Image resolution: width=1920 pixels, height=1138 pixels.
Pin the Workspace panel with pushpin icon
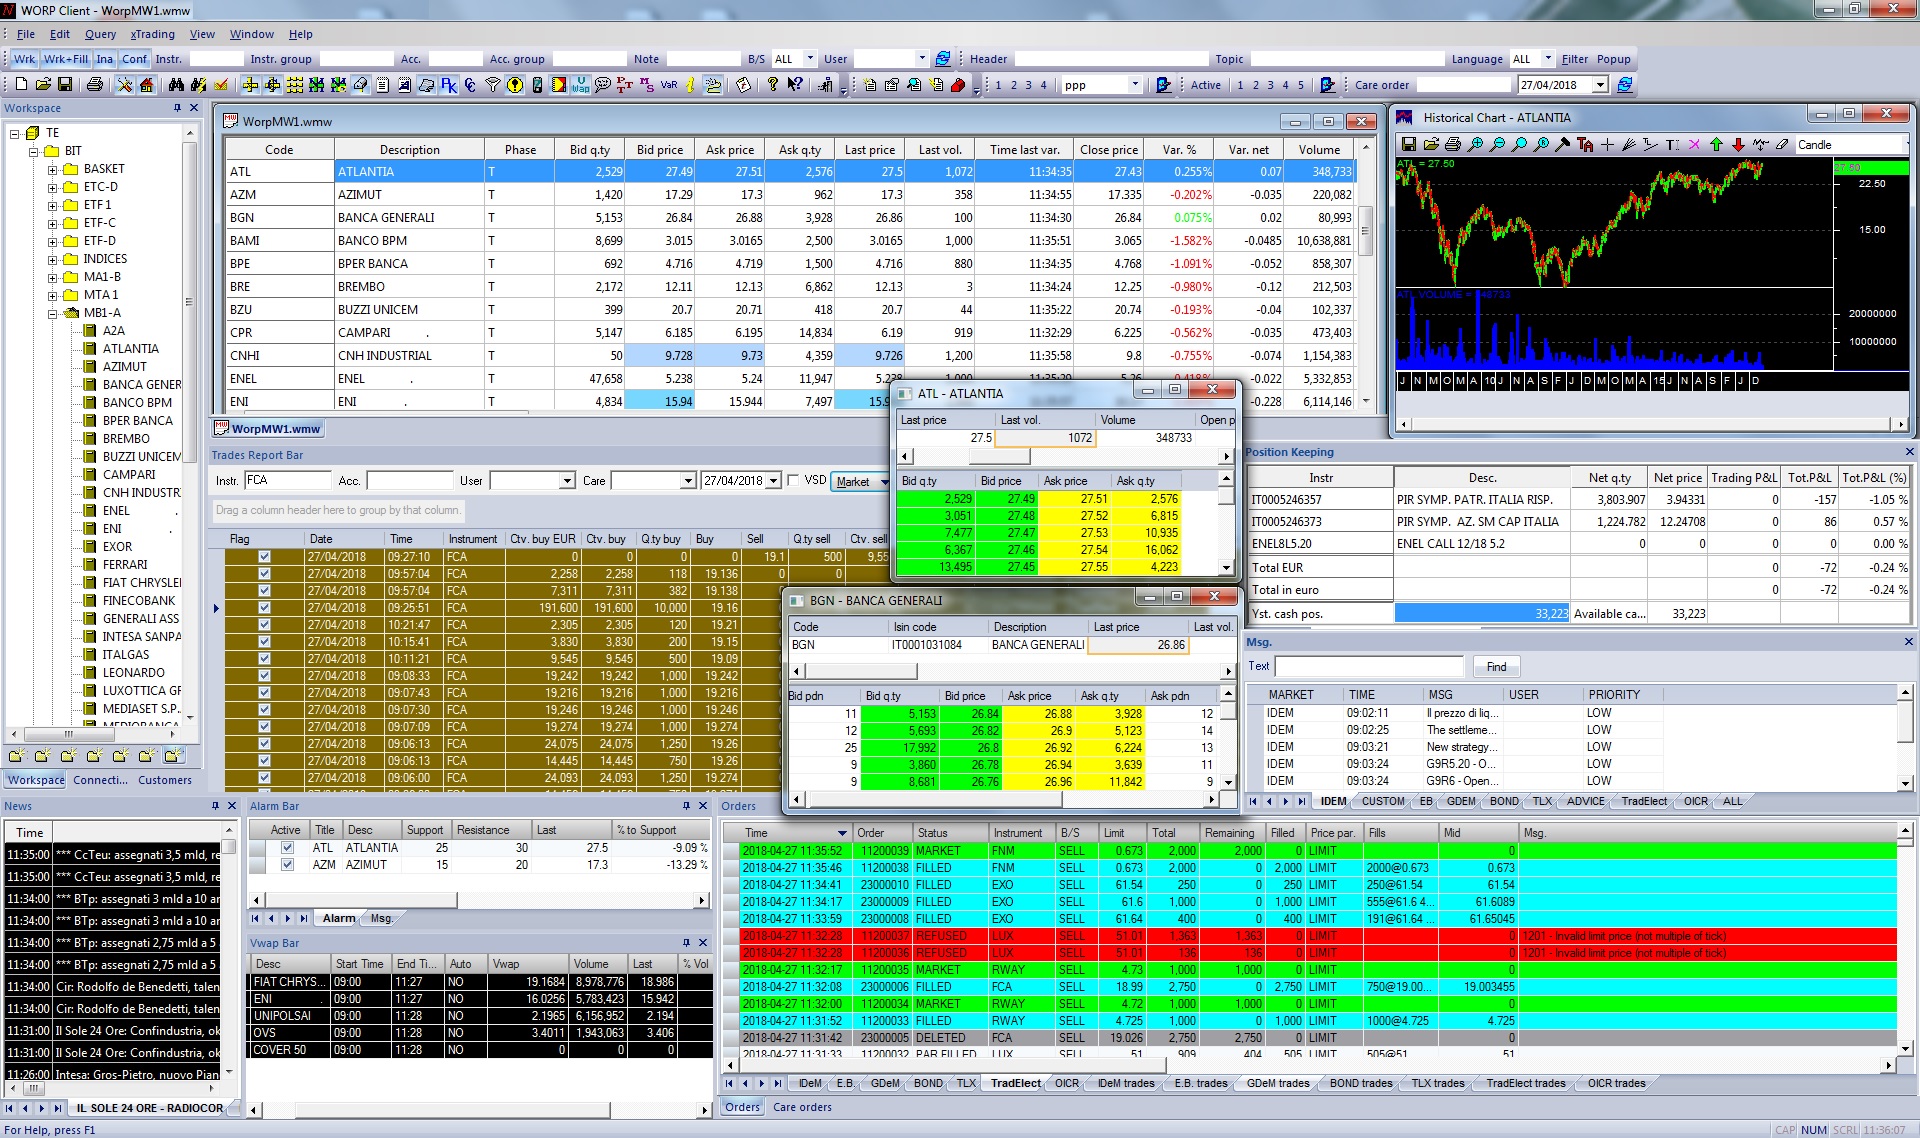point(177,108)
